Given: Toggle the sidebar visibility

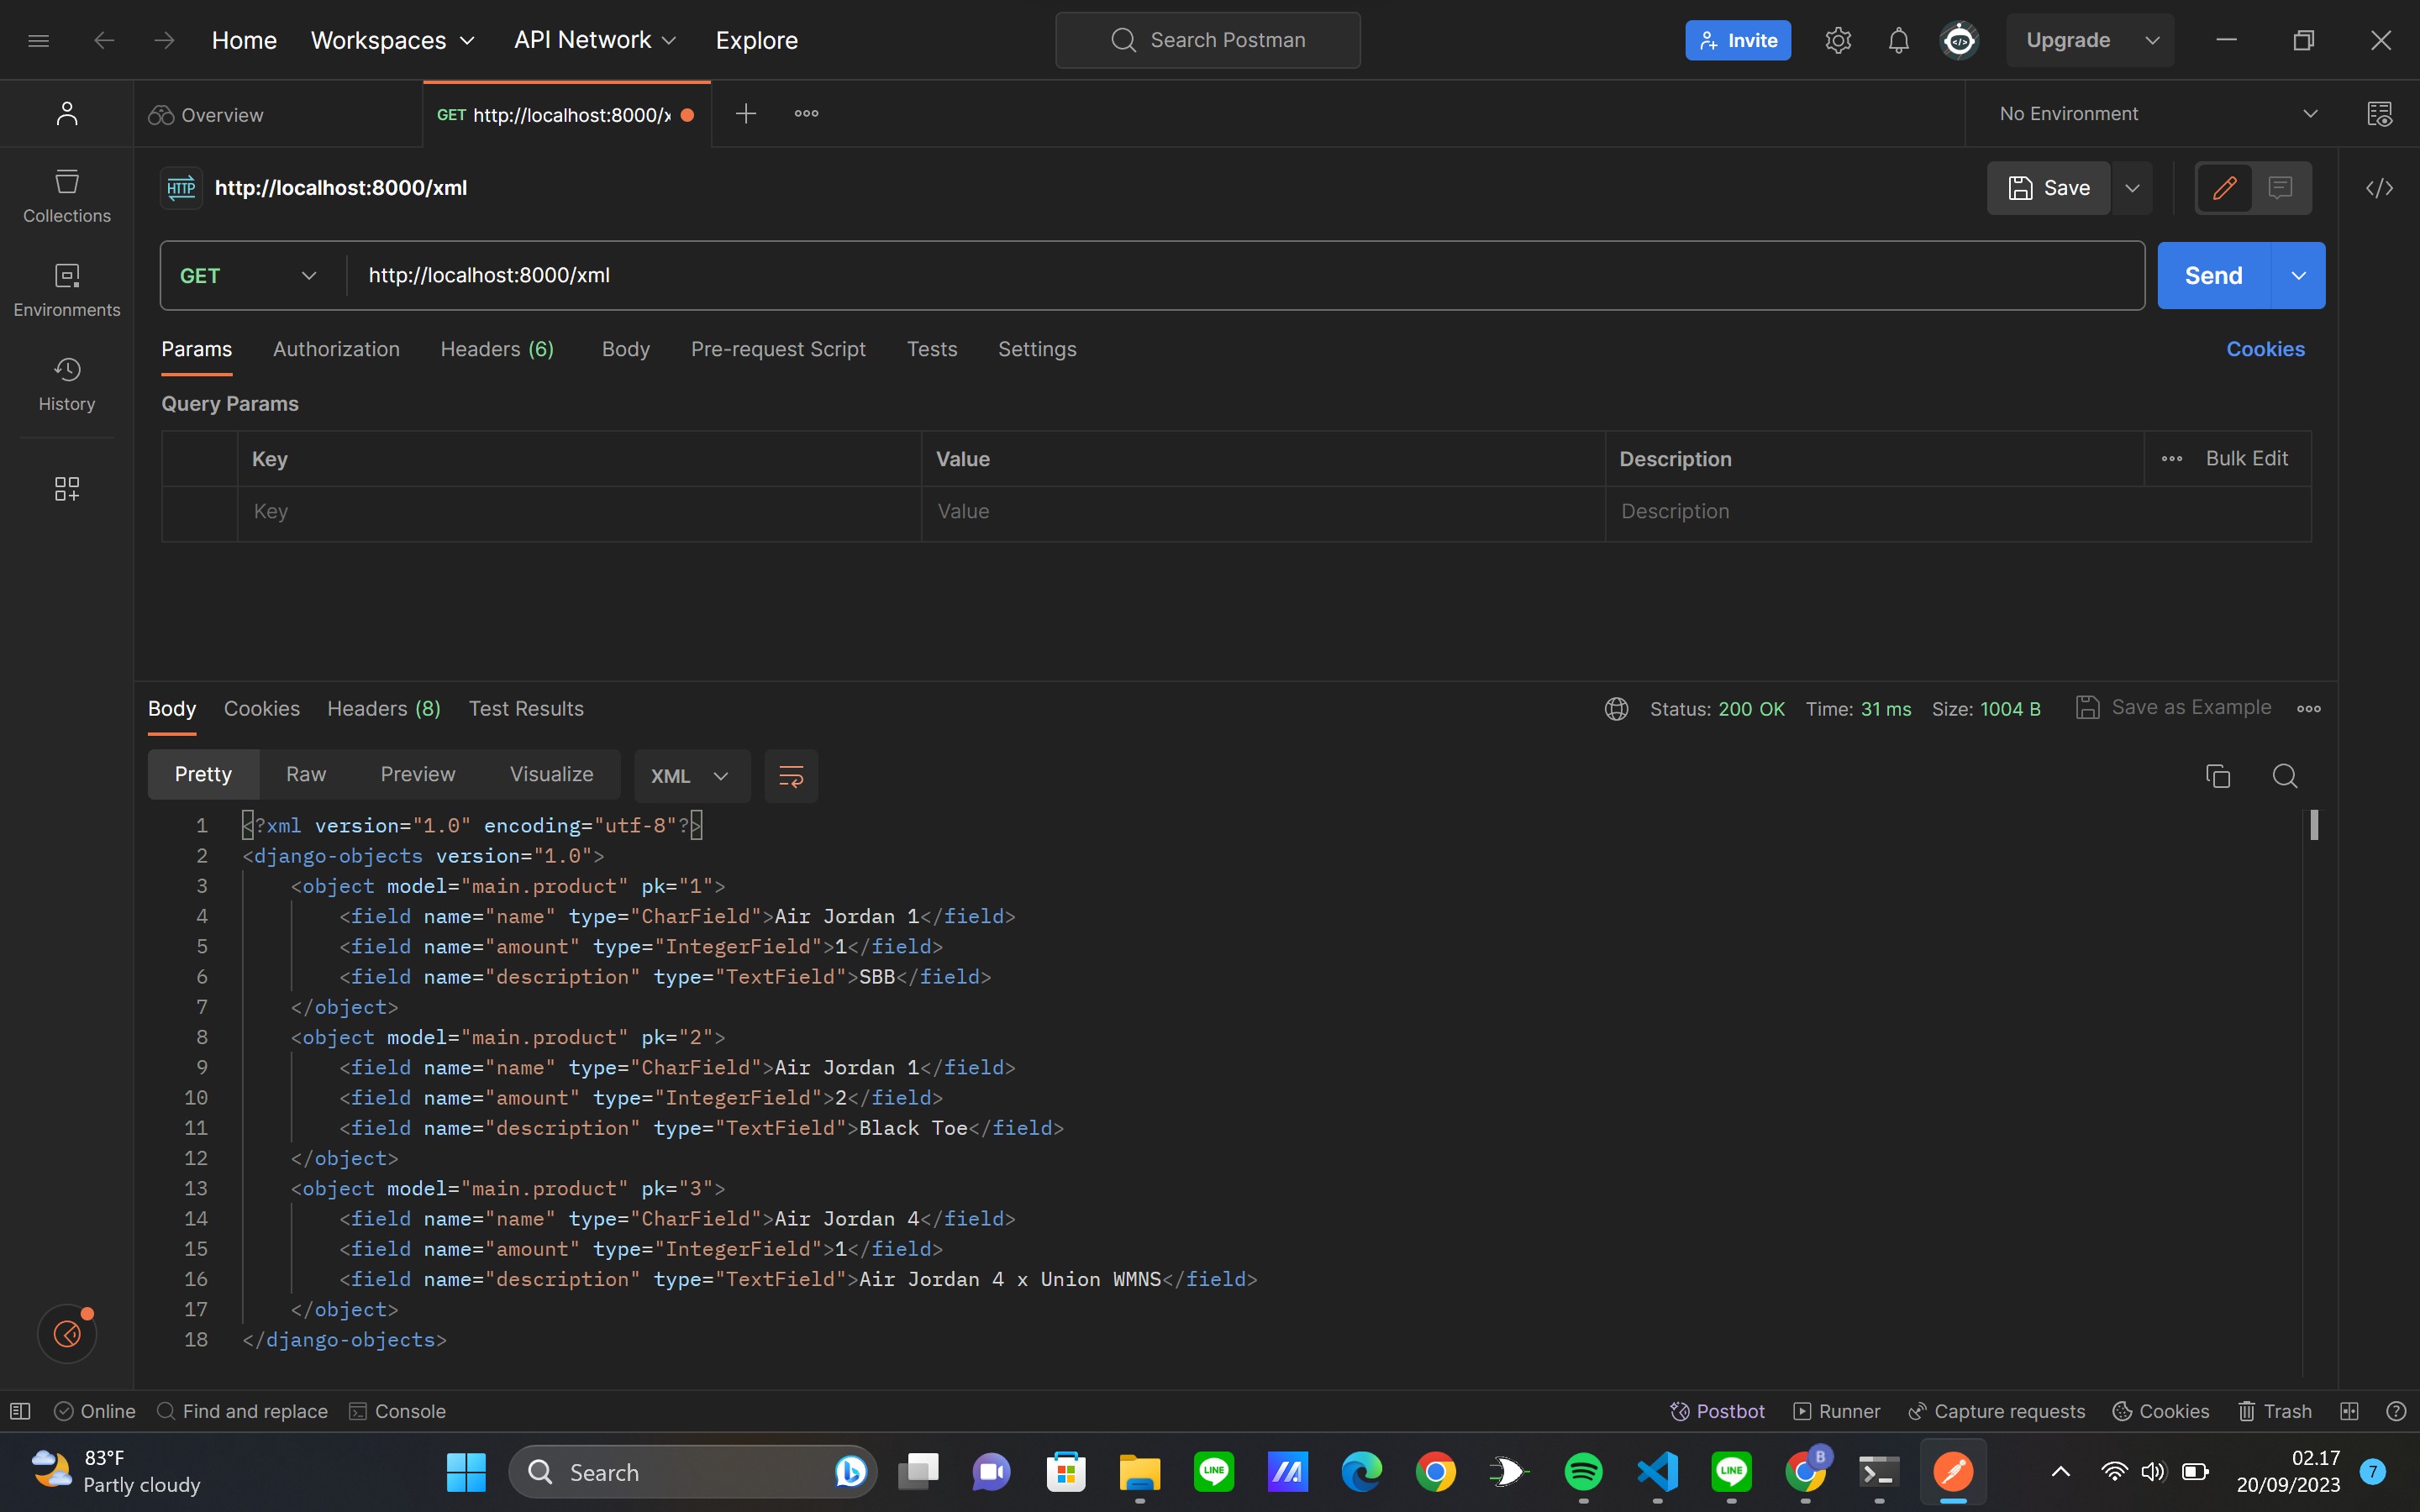Looking at the screenshot, I should 21,1411.
